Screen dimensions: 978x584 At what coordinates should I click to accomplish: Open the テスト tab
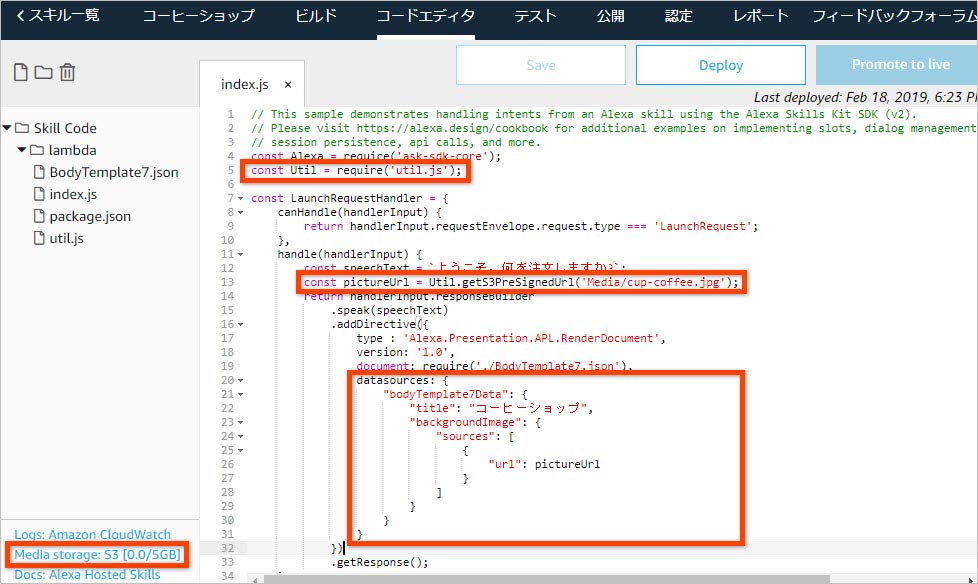[x=535, y=16]
